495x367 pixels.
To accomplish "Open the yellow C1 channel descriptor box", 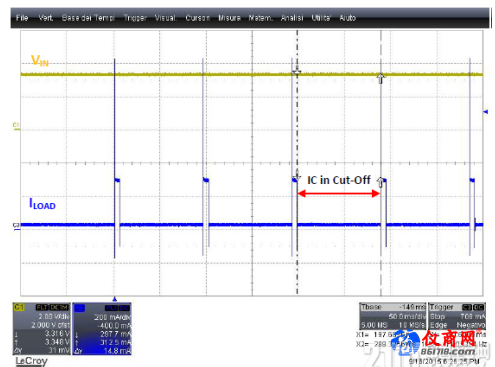I will [42, 329].
